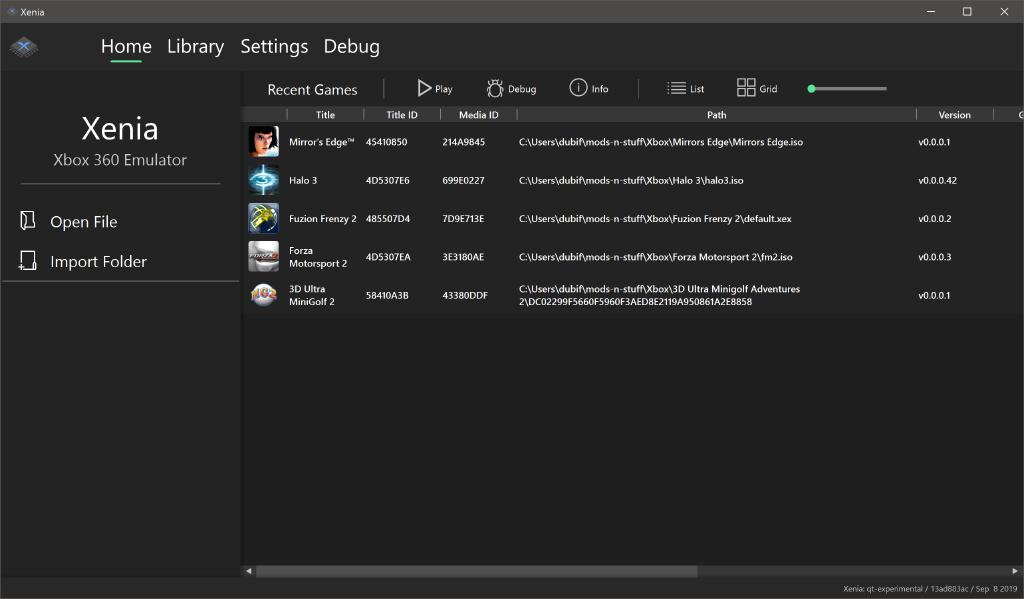Click the Mirror's Edge game thumbnail
1024x599 pixels.
pos(263,141)
